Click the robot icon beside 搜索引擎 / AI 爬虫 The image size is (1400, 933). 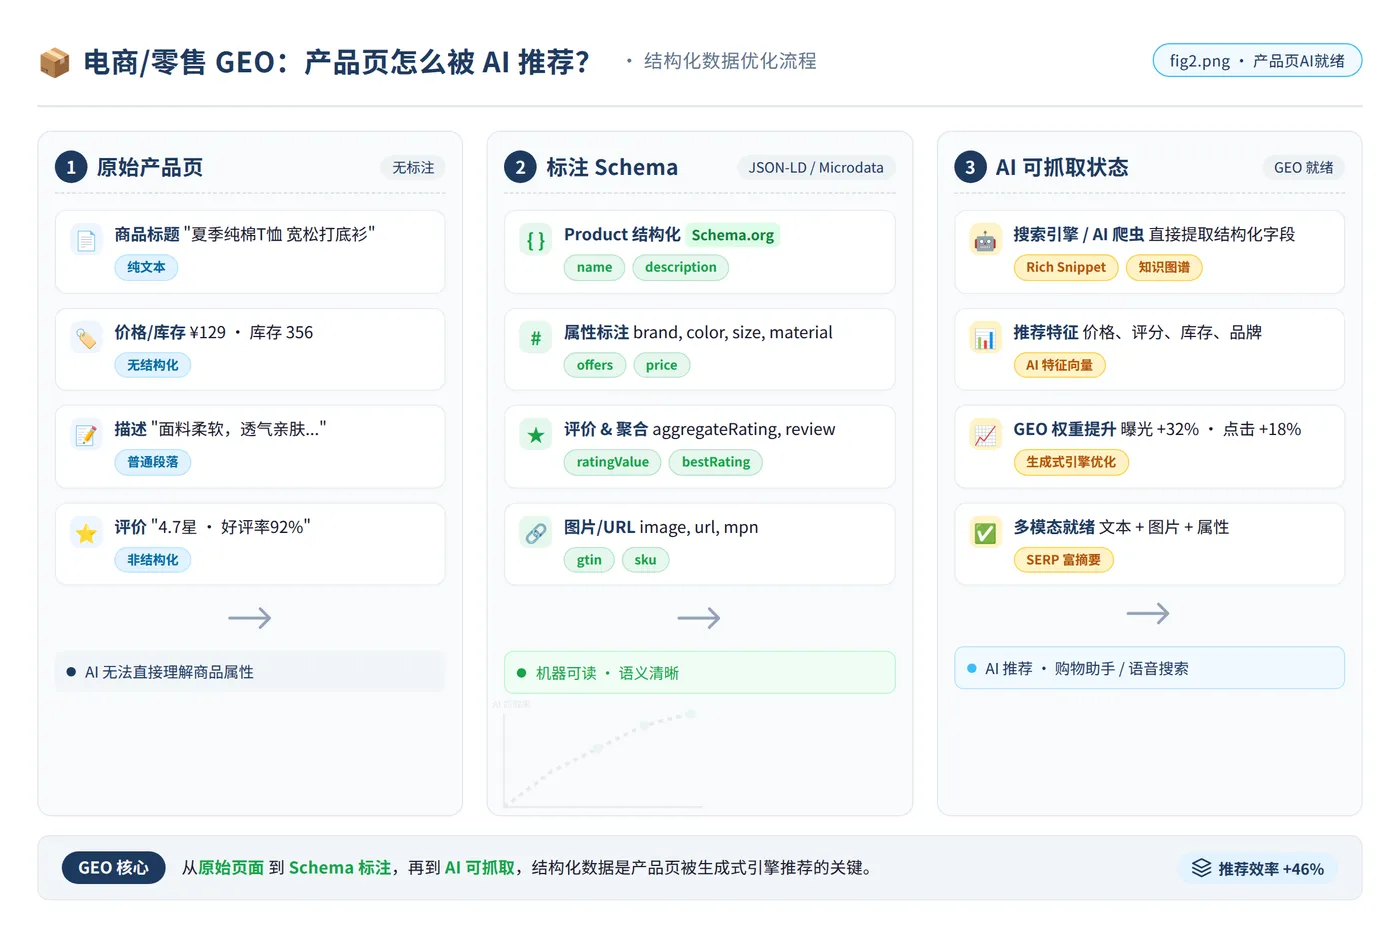pyautogui.click(x=986, y=241)
